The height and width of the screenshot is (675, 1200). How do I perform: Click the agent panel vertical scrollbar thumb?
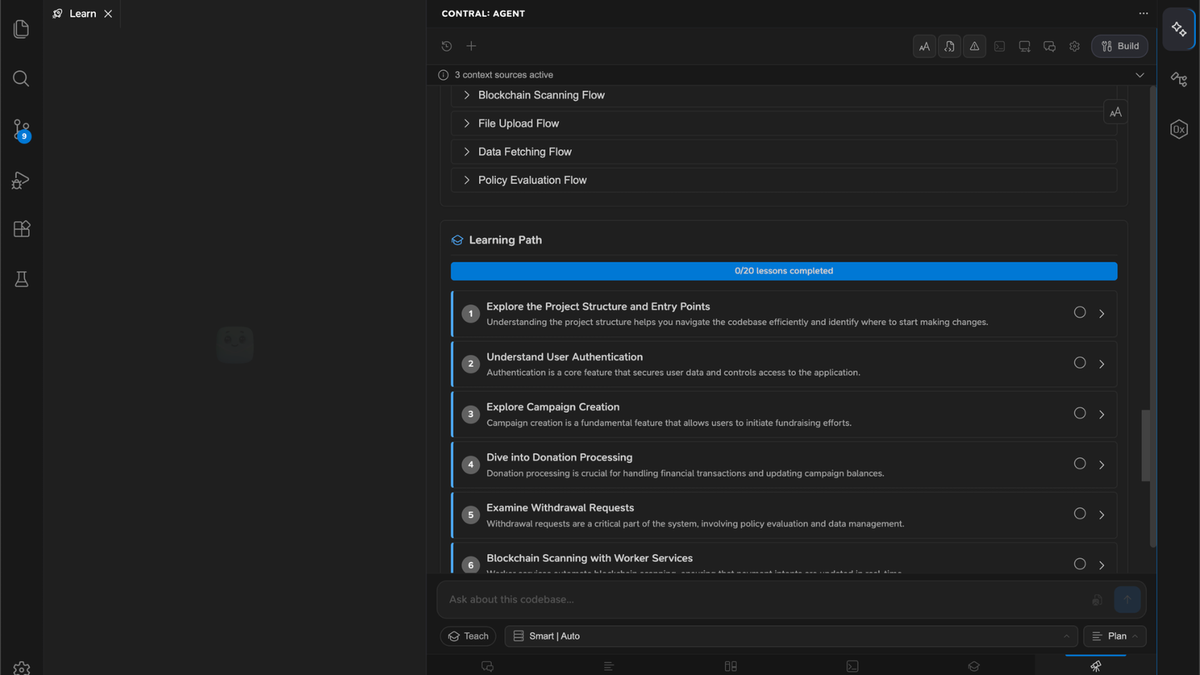pyautogui.click(x=1146, y=446)
